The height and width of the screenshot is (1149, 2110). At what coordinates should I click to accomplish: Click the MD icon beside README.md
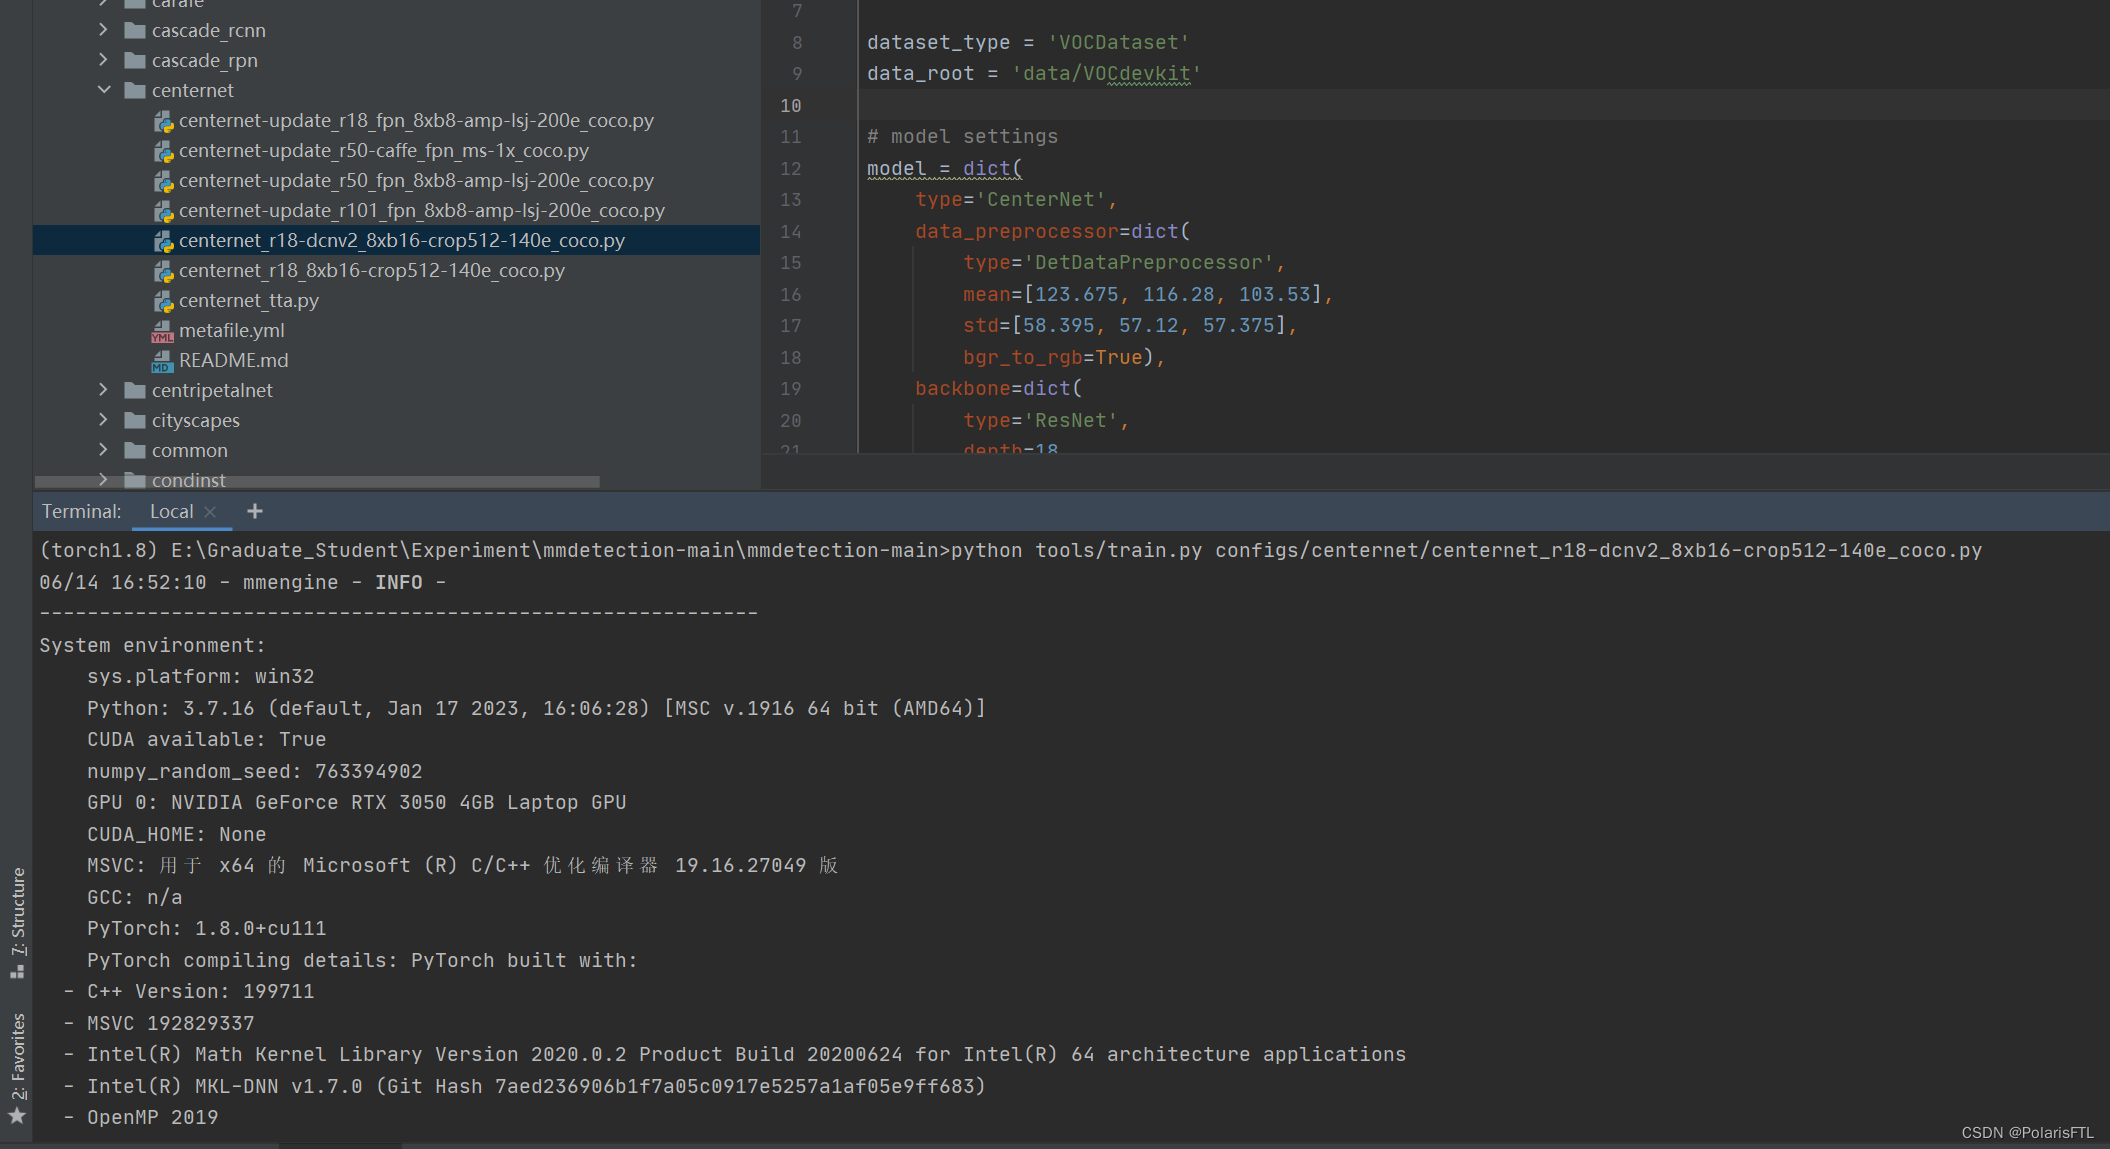[162, 361]
